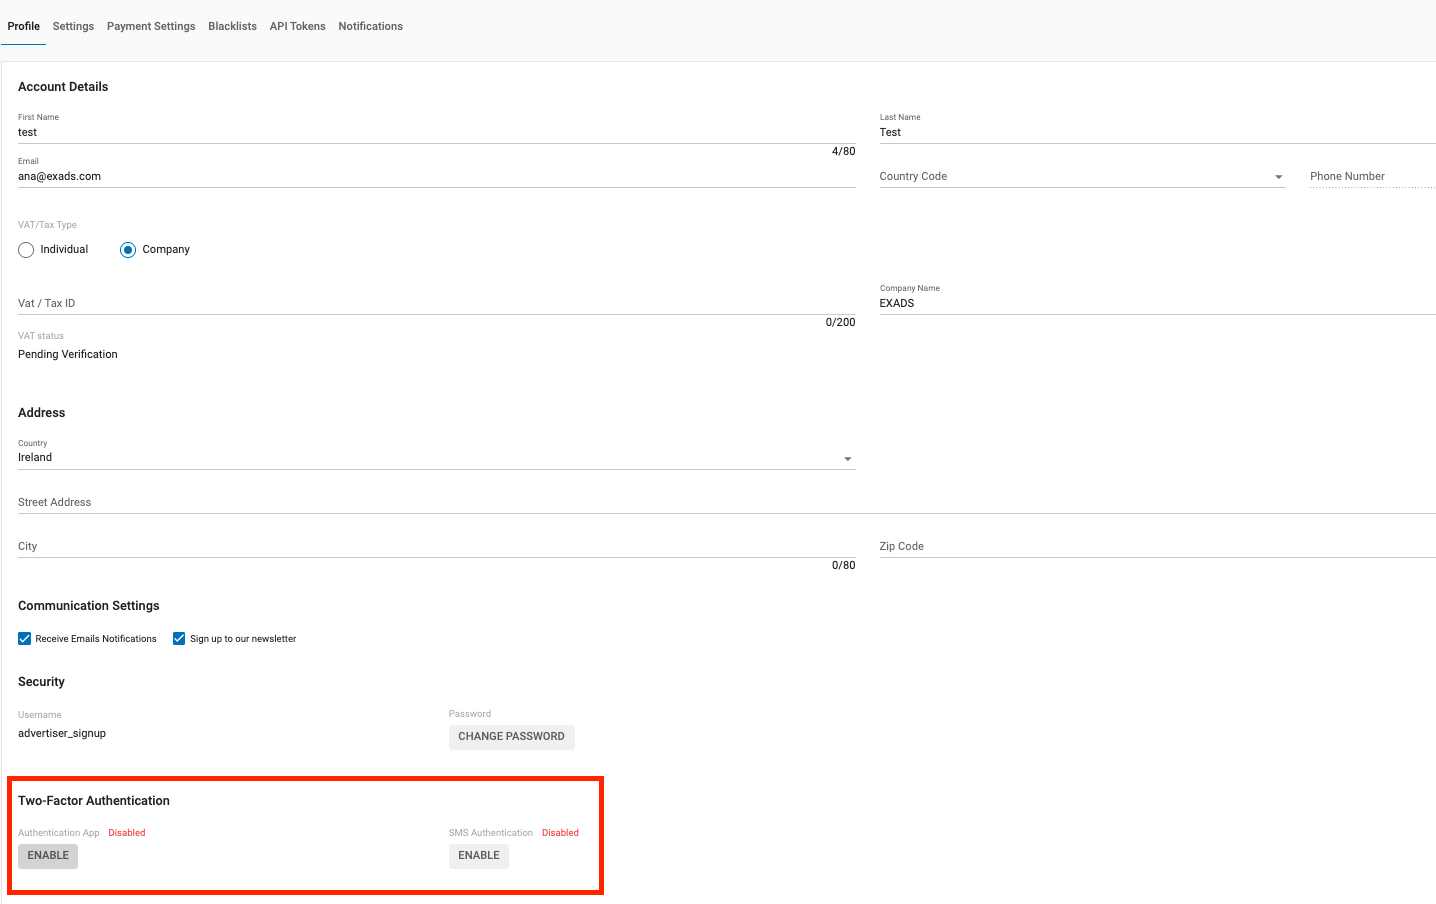Click the Zip Code field
The height and width of the screenshot is (904, 1436).
(x=1156, y=546)
